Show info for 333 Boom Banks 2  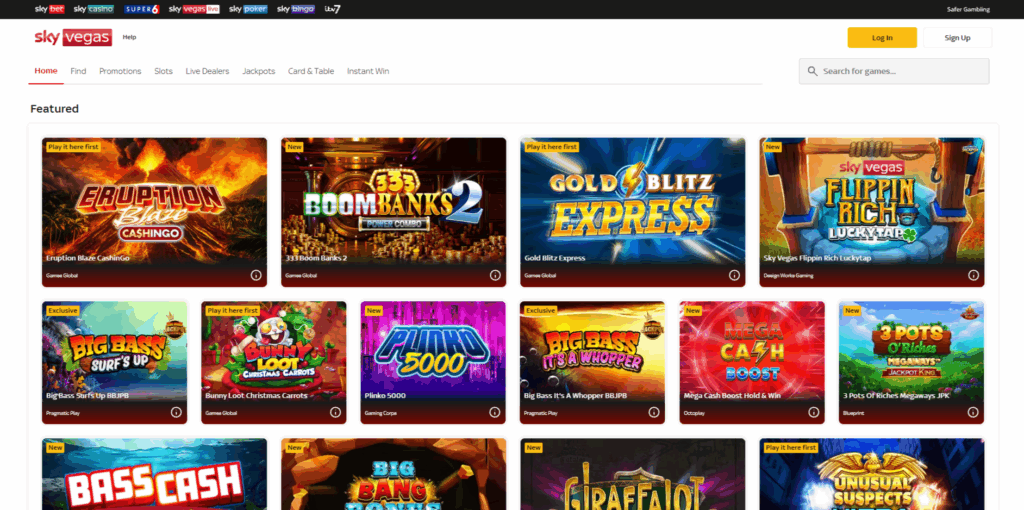(495, 275)
